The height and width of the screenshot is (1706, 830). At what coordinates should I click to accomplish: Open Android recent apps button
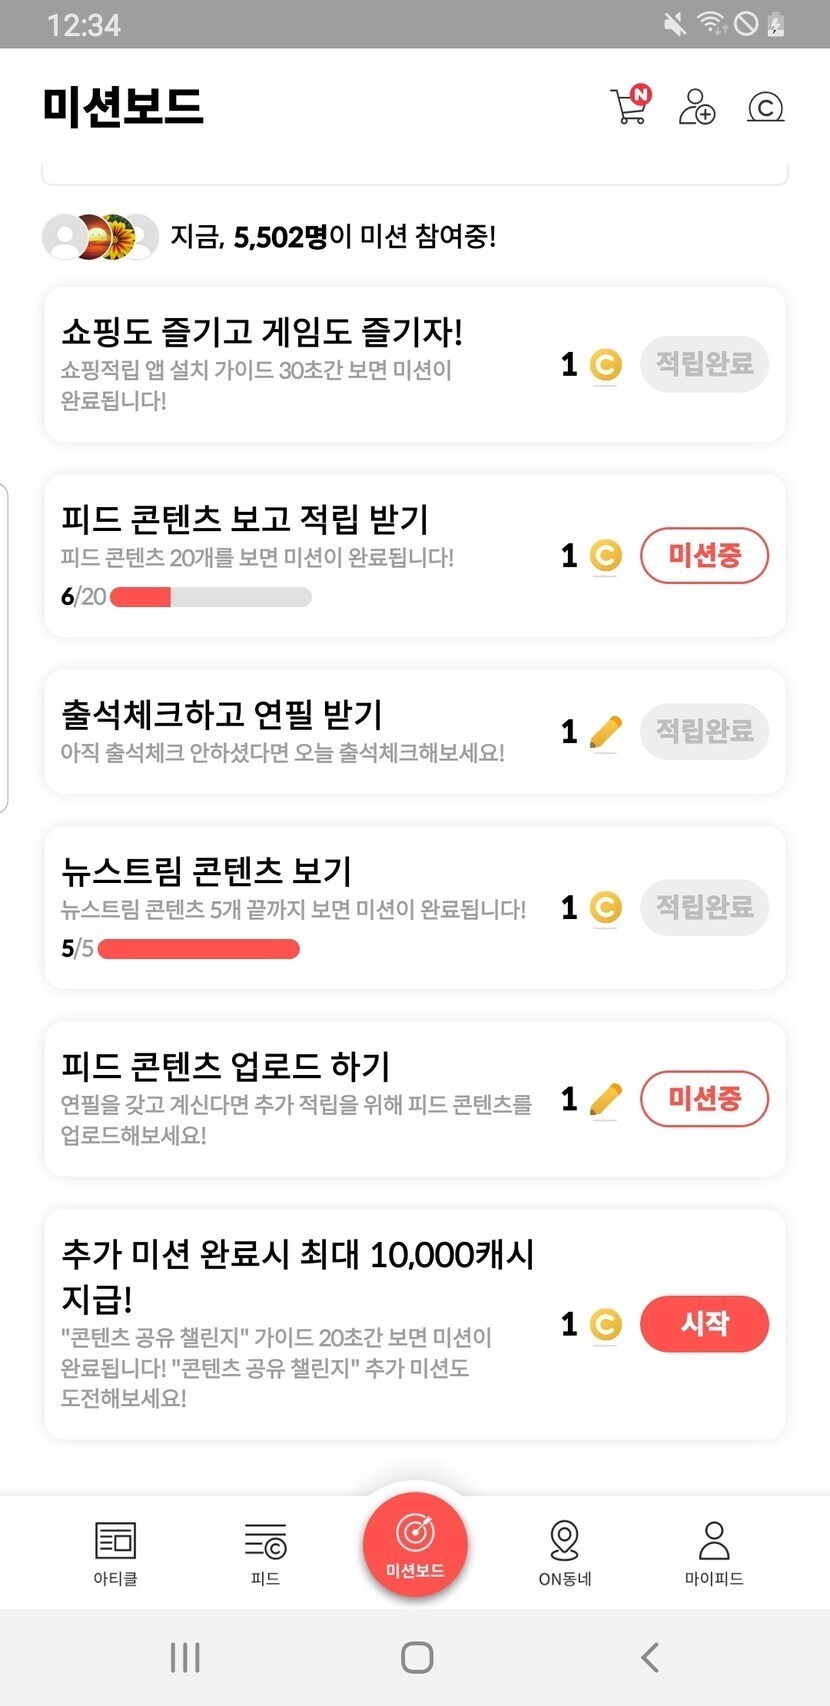[185, 1657]
